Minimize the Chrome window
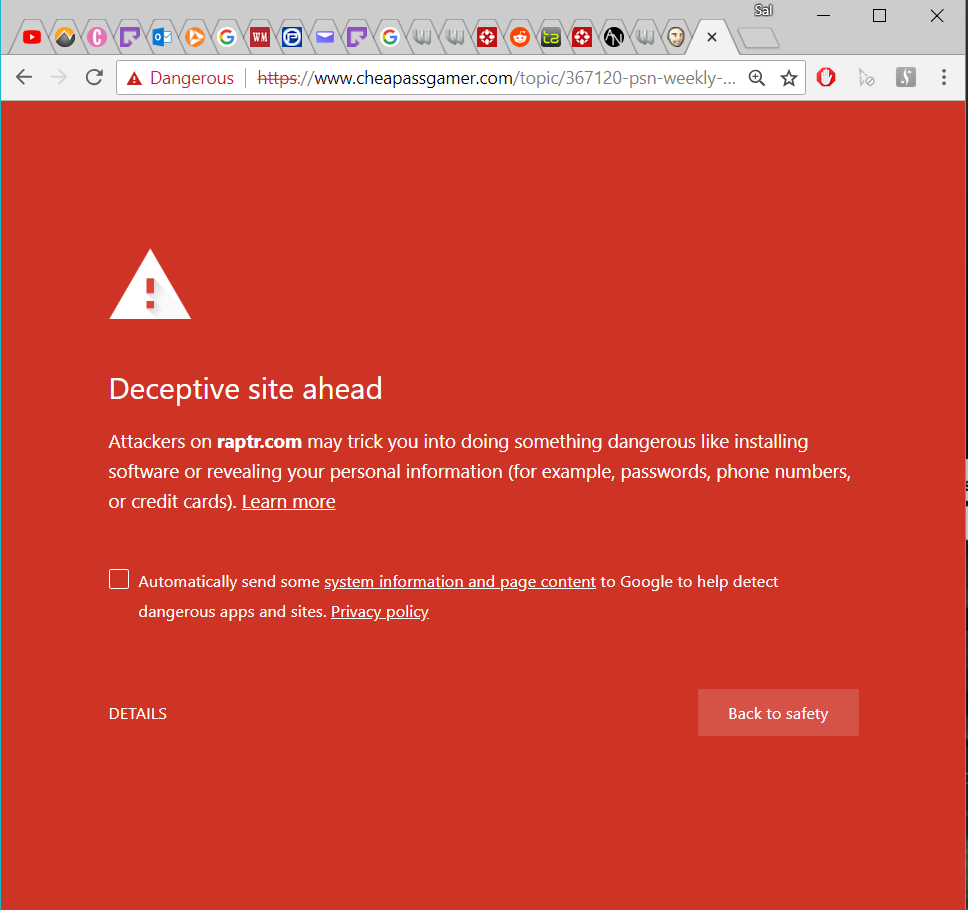 [x=824, y=15]
